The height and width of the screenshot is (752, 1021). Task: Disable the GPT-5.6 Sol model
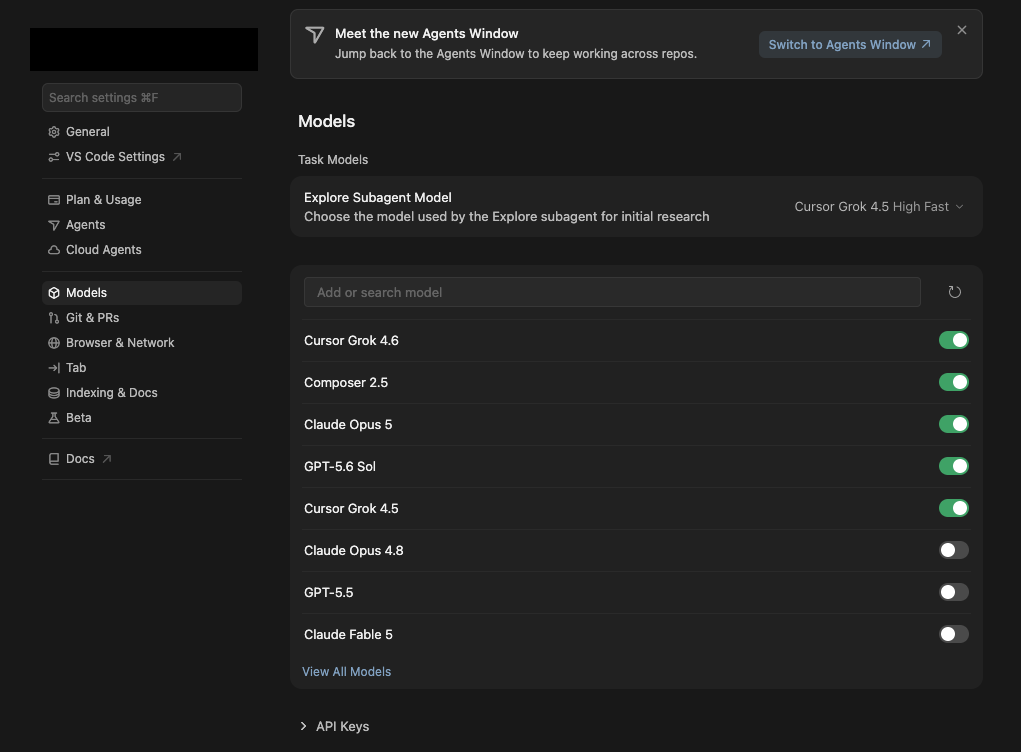pos(954,466)
